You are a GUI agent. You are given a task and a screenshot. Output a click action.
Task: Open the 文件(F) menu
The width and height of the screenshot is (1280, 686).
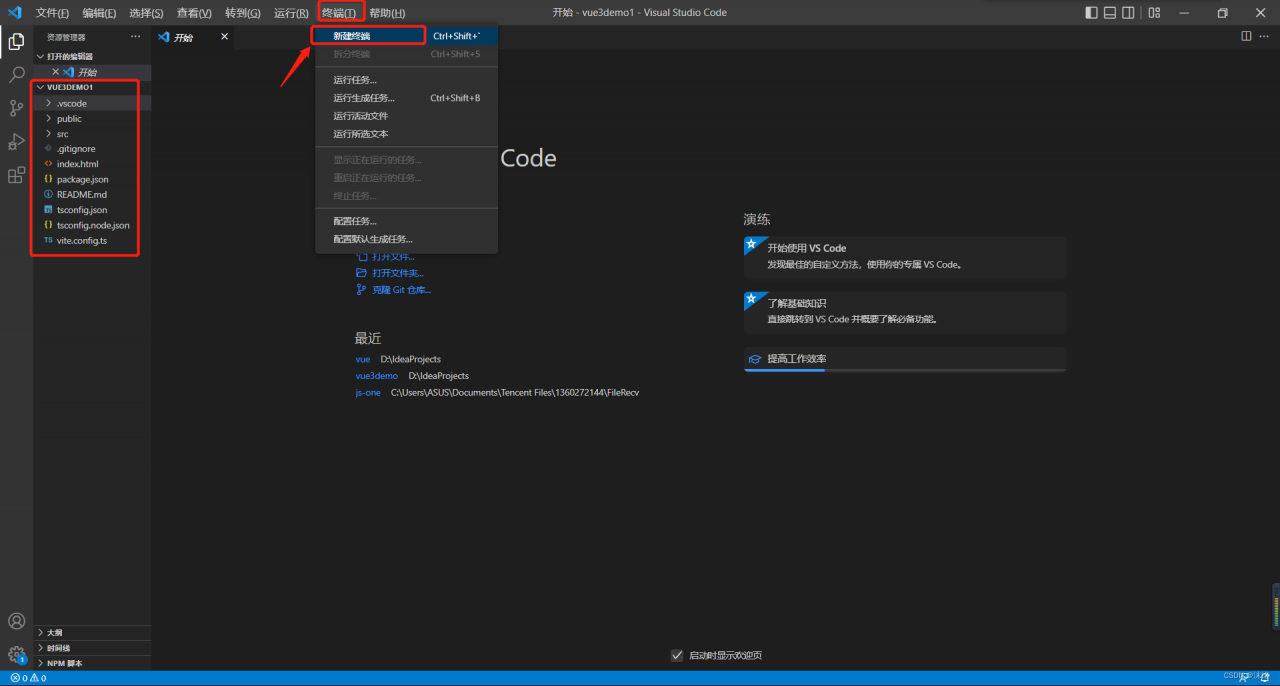point(52,13)
